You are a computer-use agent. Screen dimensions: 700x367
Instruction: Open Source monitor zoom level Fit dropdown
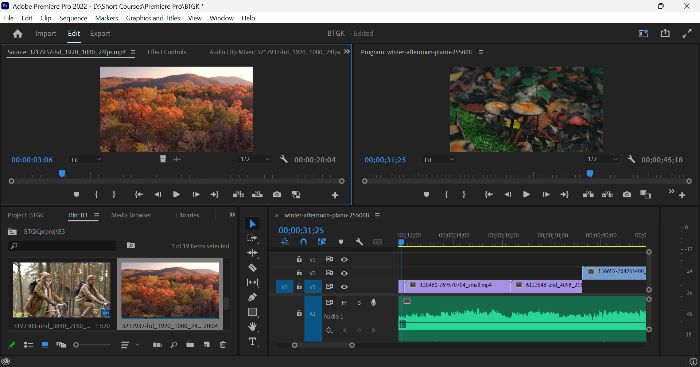(x=86, y=159)
